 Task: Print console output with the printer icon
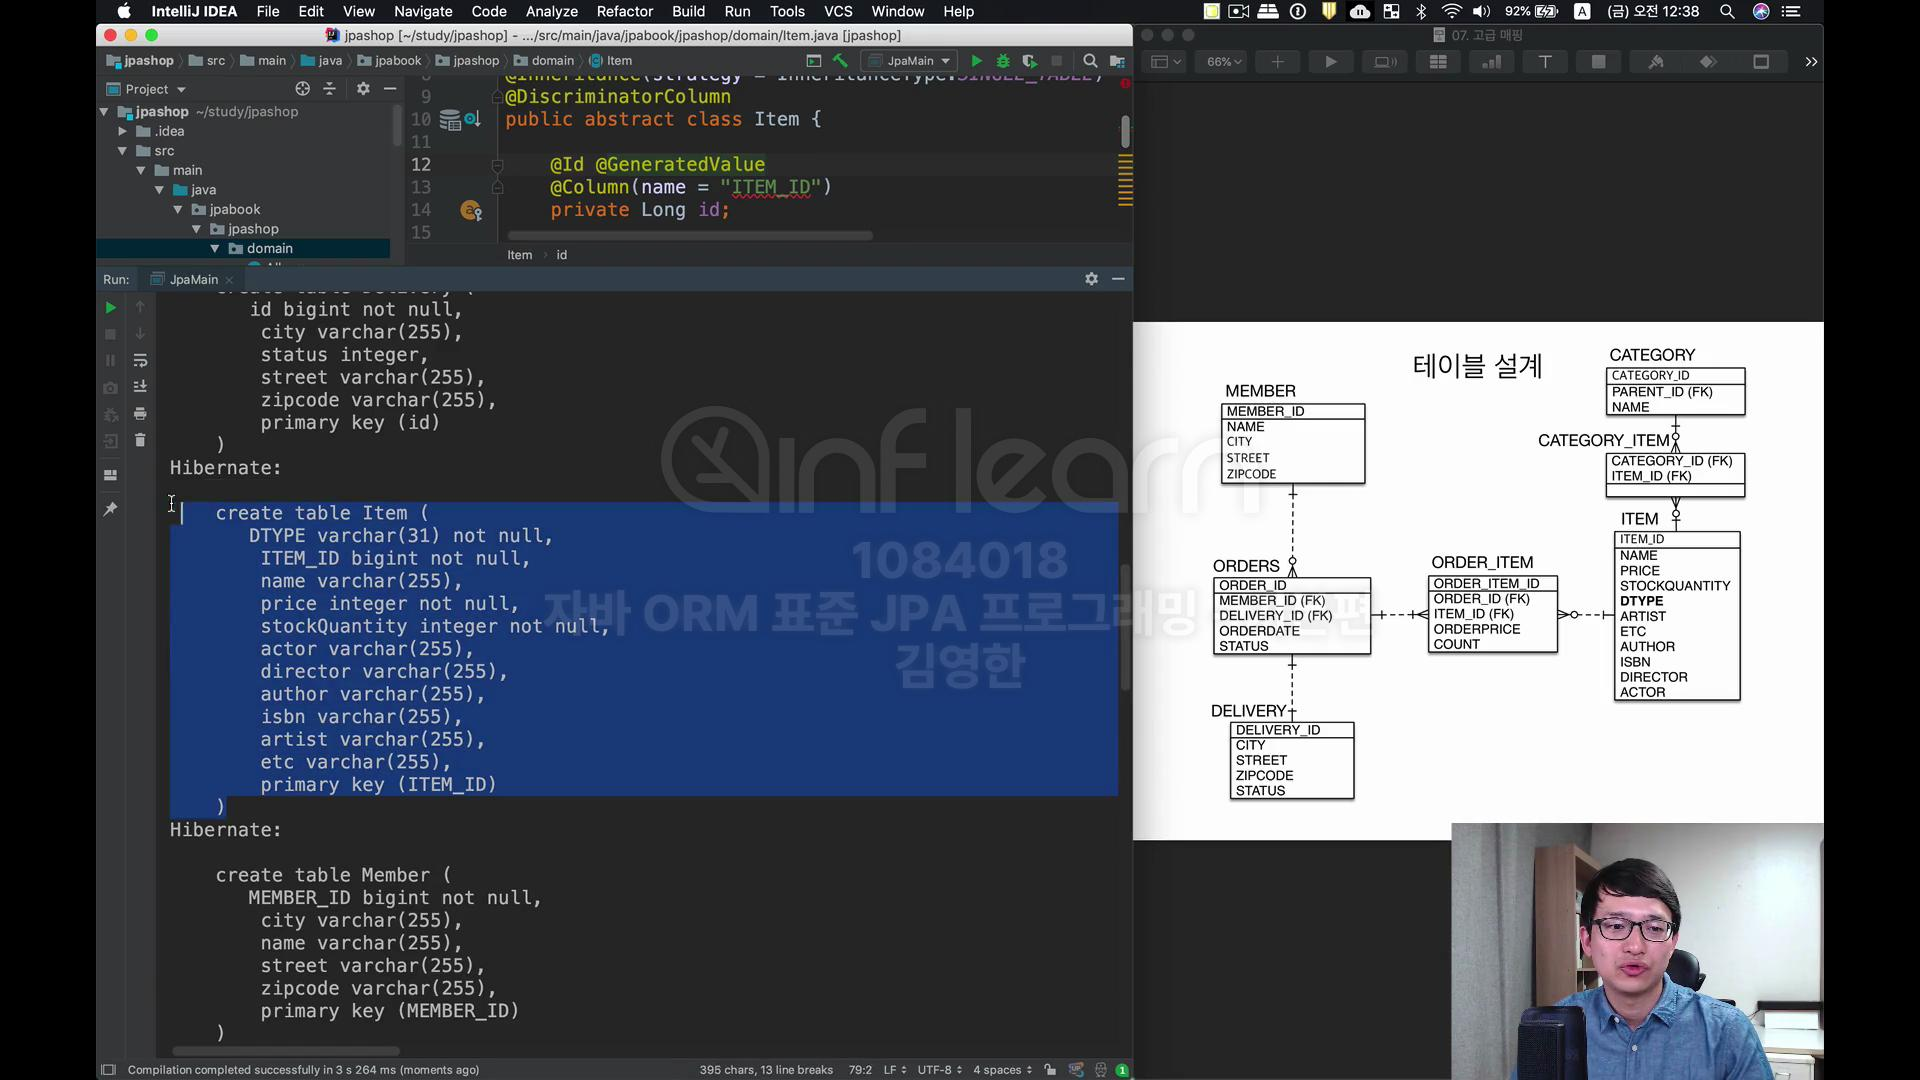coord(140,413)
